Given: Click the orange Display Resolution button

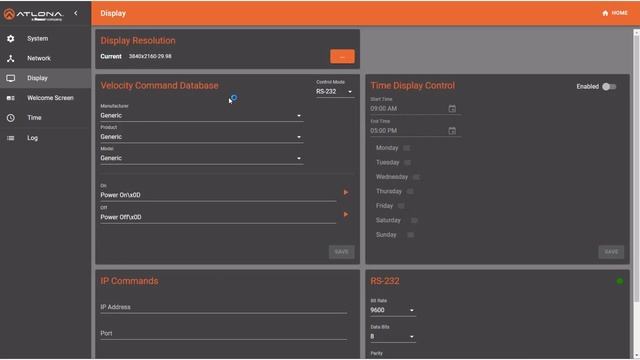Looking at the screenshot, I should coord(342,57).
